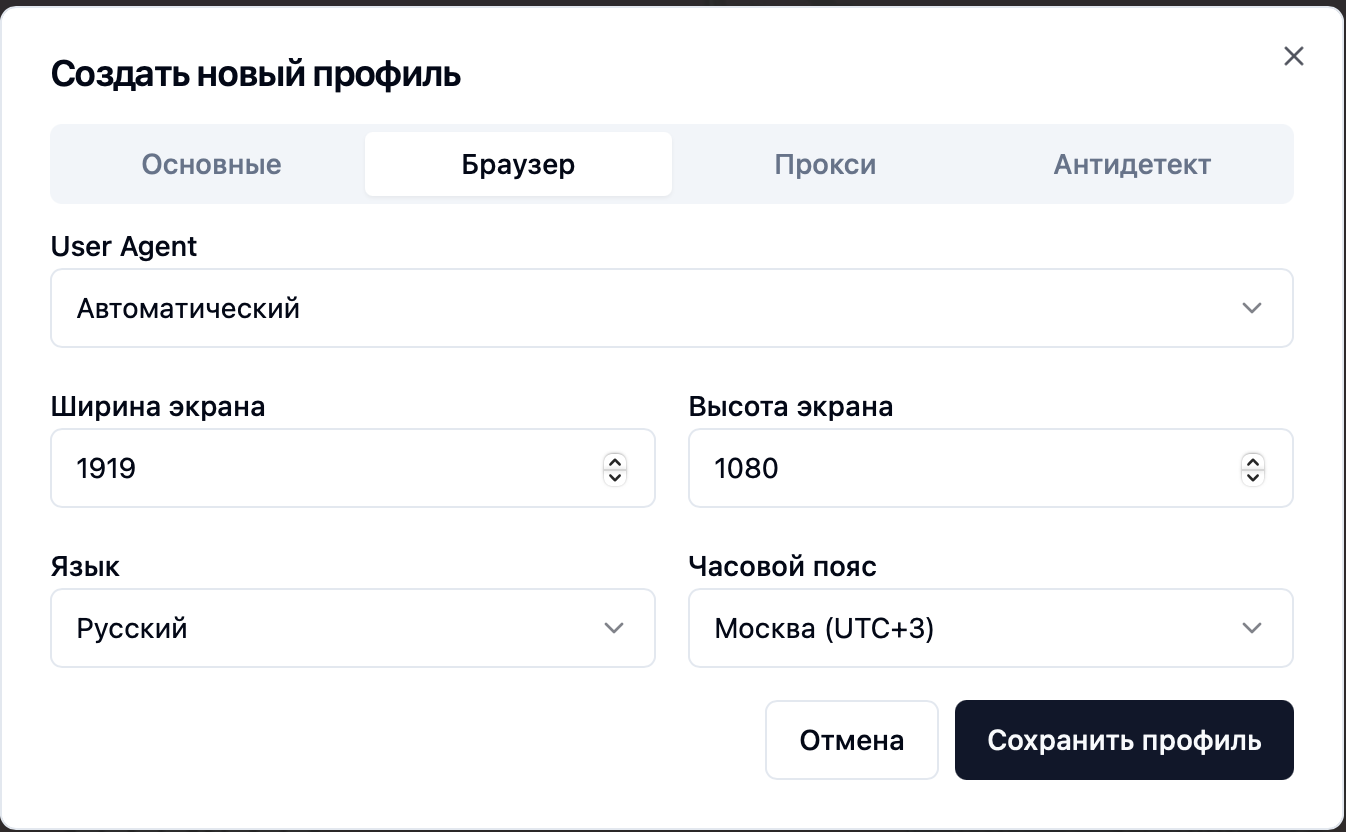The width and height of the screenshot is (1346, 832).
Task: Switch to the Основные tab
Action: pyautogui.click(x=211, y=163)
